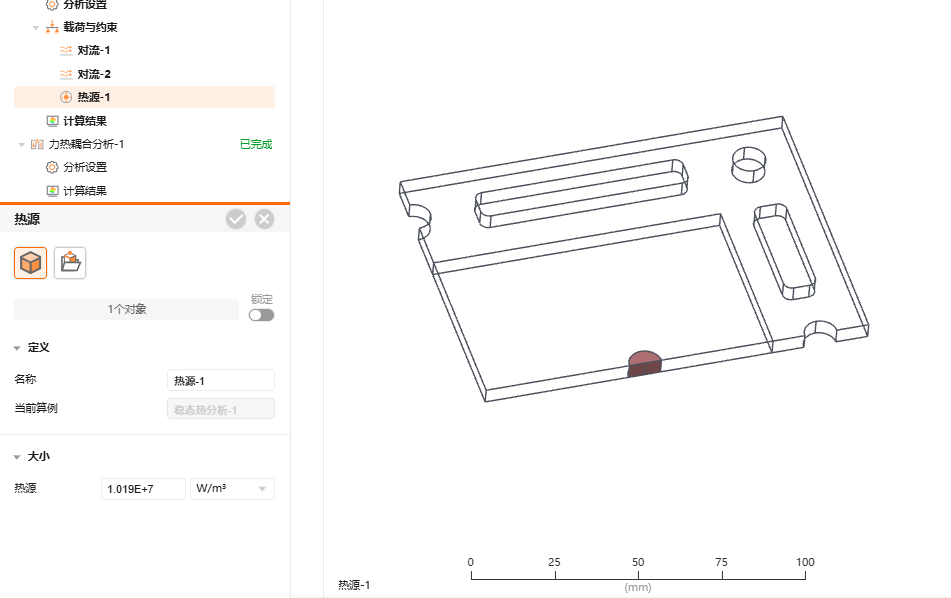Click the 热源 panel title

27,219
